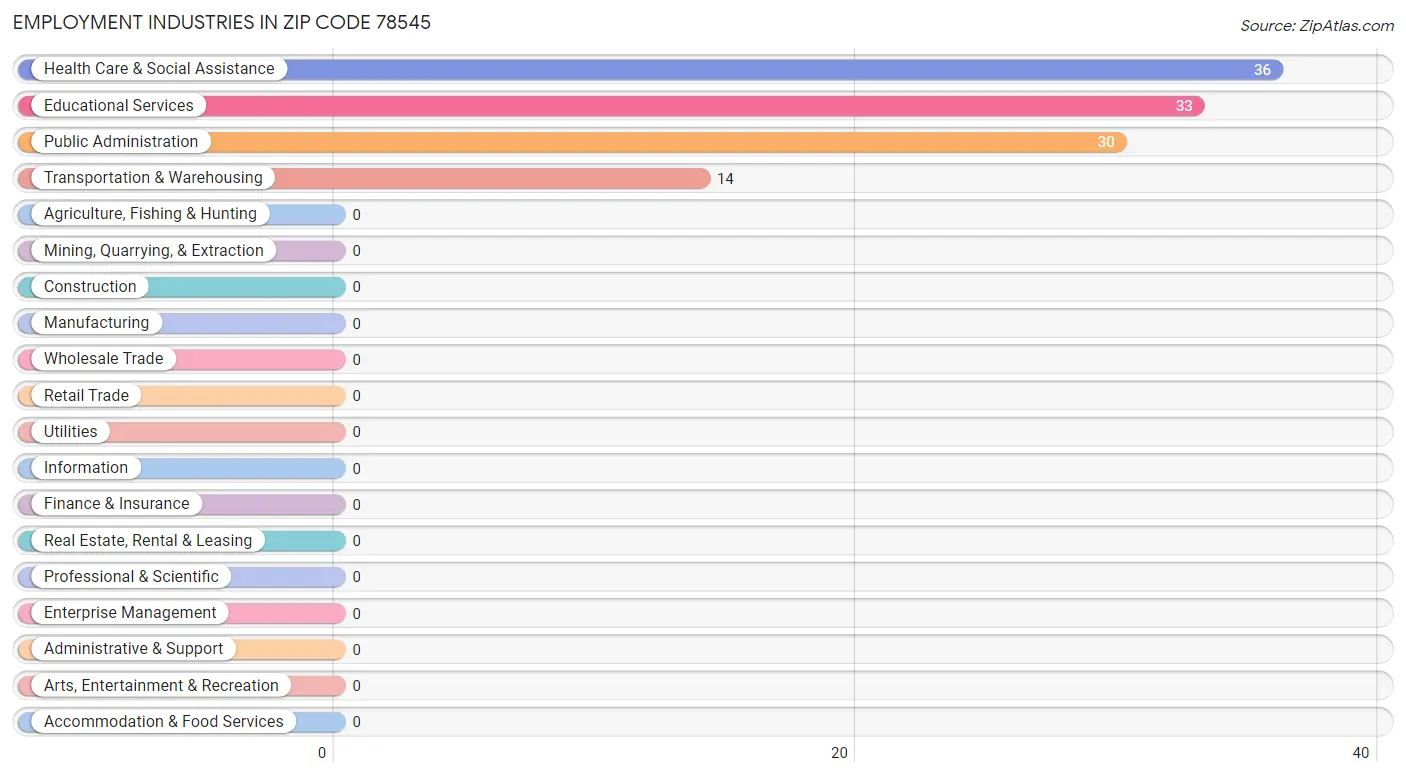This screenshot has width=1406, height=776.
Task: Click the 0 value beside Utilities bar
Action: point(356,432)
